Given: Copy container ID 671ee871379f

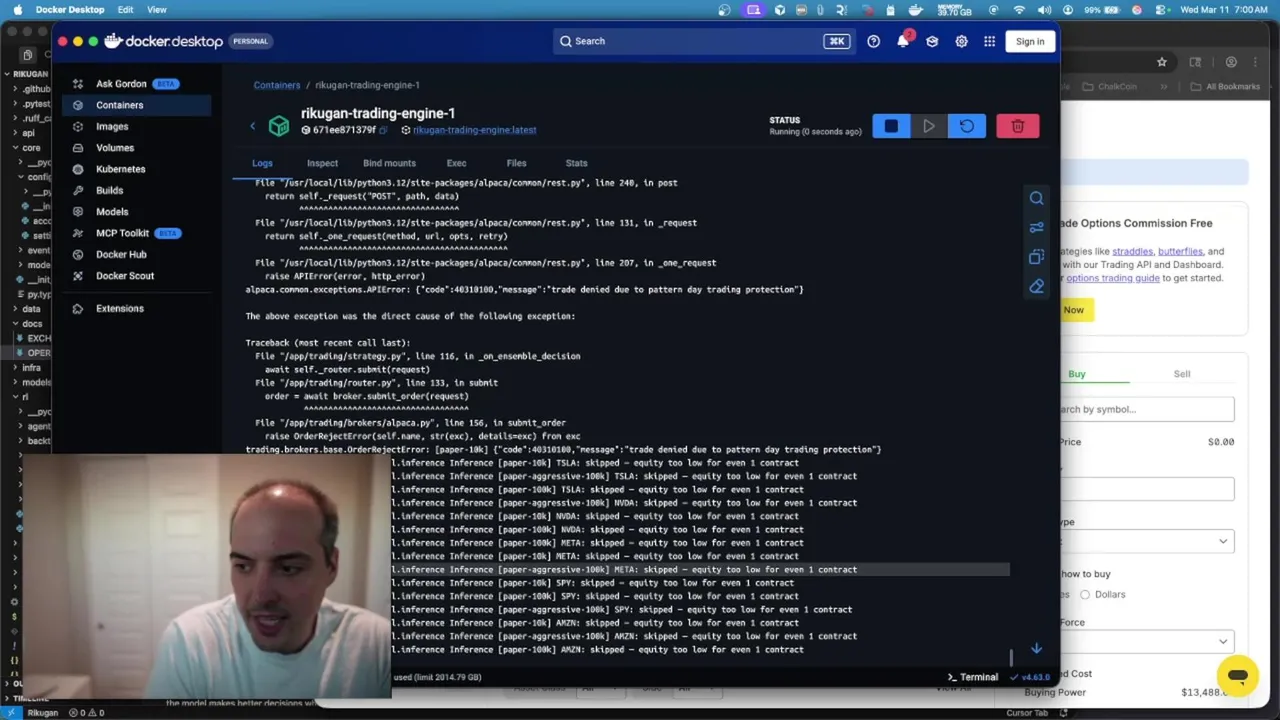Looking at the screenshot, I should pos(383,130).
